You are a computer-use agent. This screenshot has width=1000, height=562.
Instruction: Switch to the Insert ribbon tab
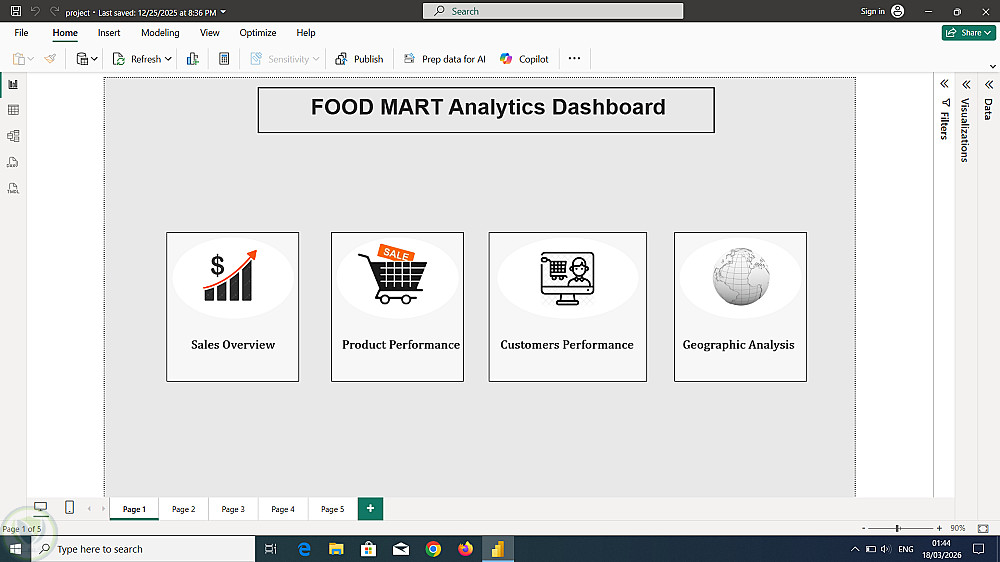click(x=109, y=33)
